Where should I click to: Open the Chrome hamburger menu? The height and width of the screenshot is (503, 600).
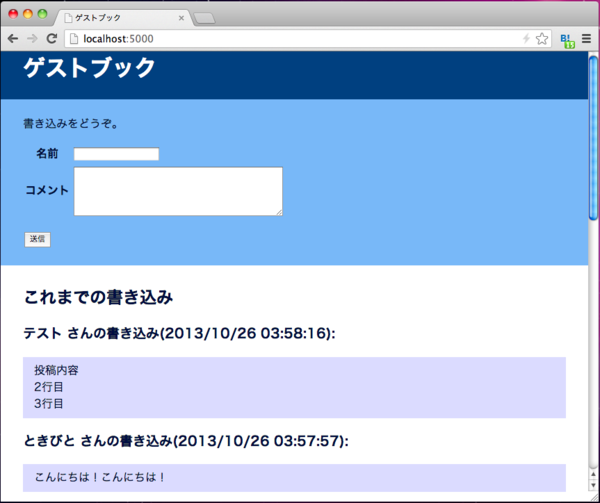tap(586, 38)
